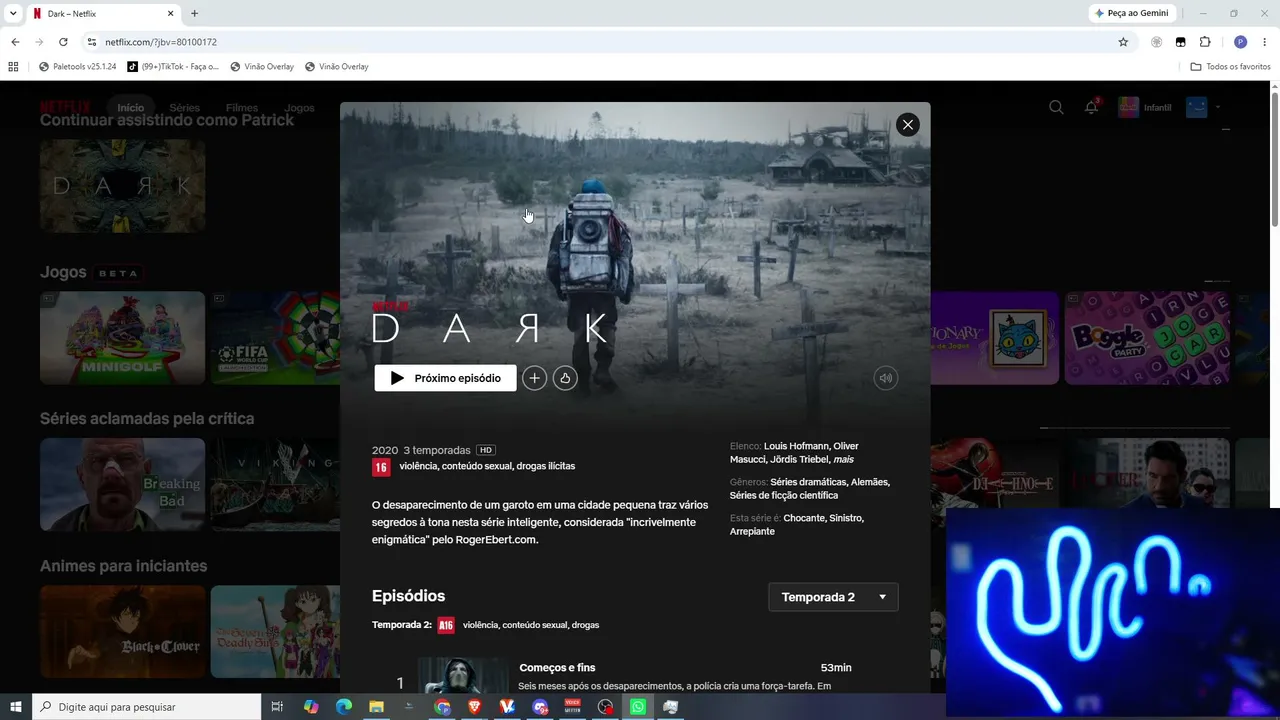Select the Começos e fins episode thumbnail
Viewport: 1280px width, 720px height.
click(463, 676)
